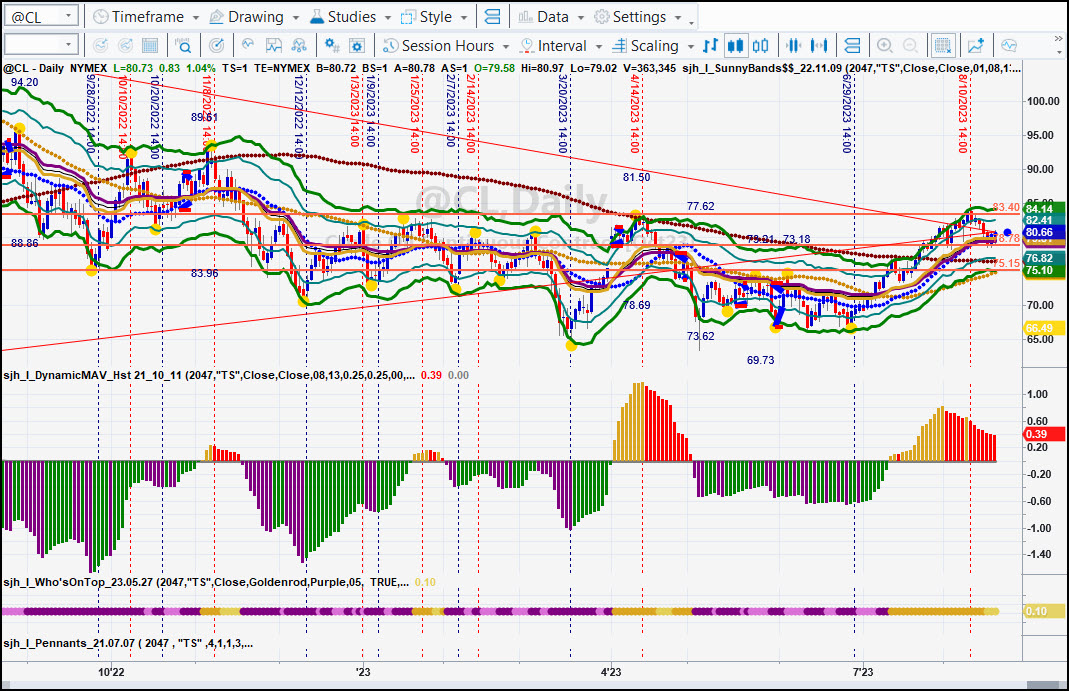Click the Data bar chart icon
The height and width of the screenshot is (691, 1069).
click(525, 16)
